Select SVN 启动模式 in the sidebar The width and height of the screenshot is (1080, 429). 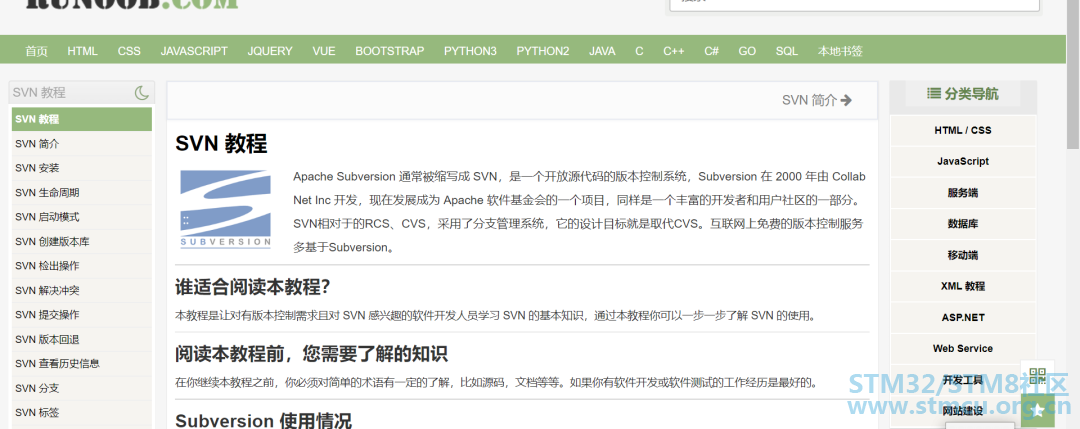click(82, 217)
